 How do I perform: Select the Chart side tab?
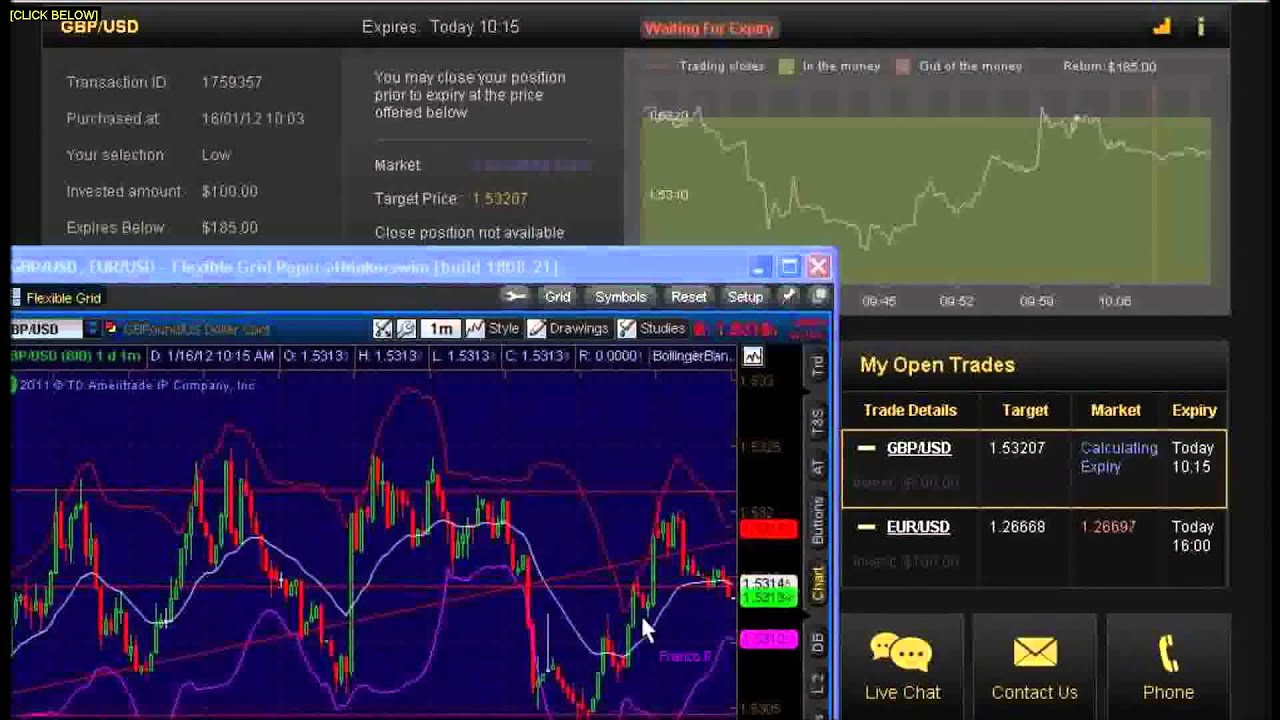click(818, 583)
